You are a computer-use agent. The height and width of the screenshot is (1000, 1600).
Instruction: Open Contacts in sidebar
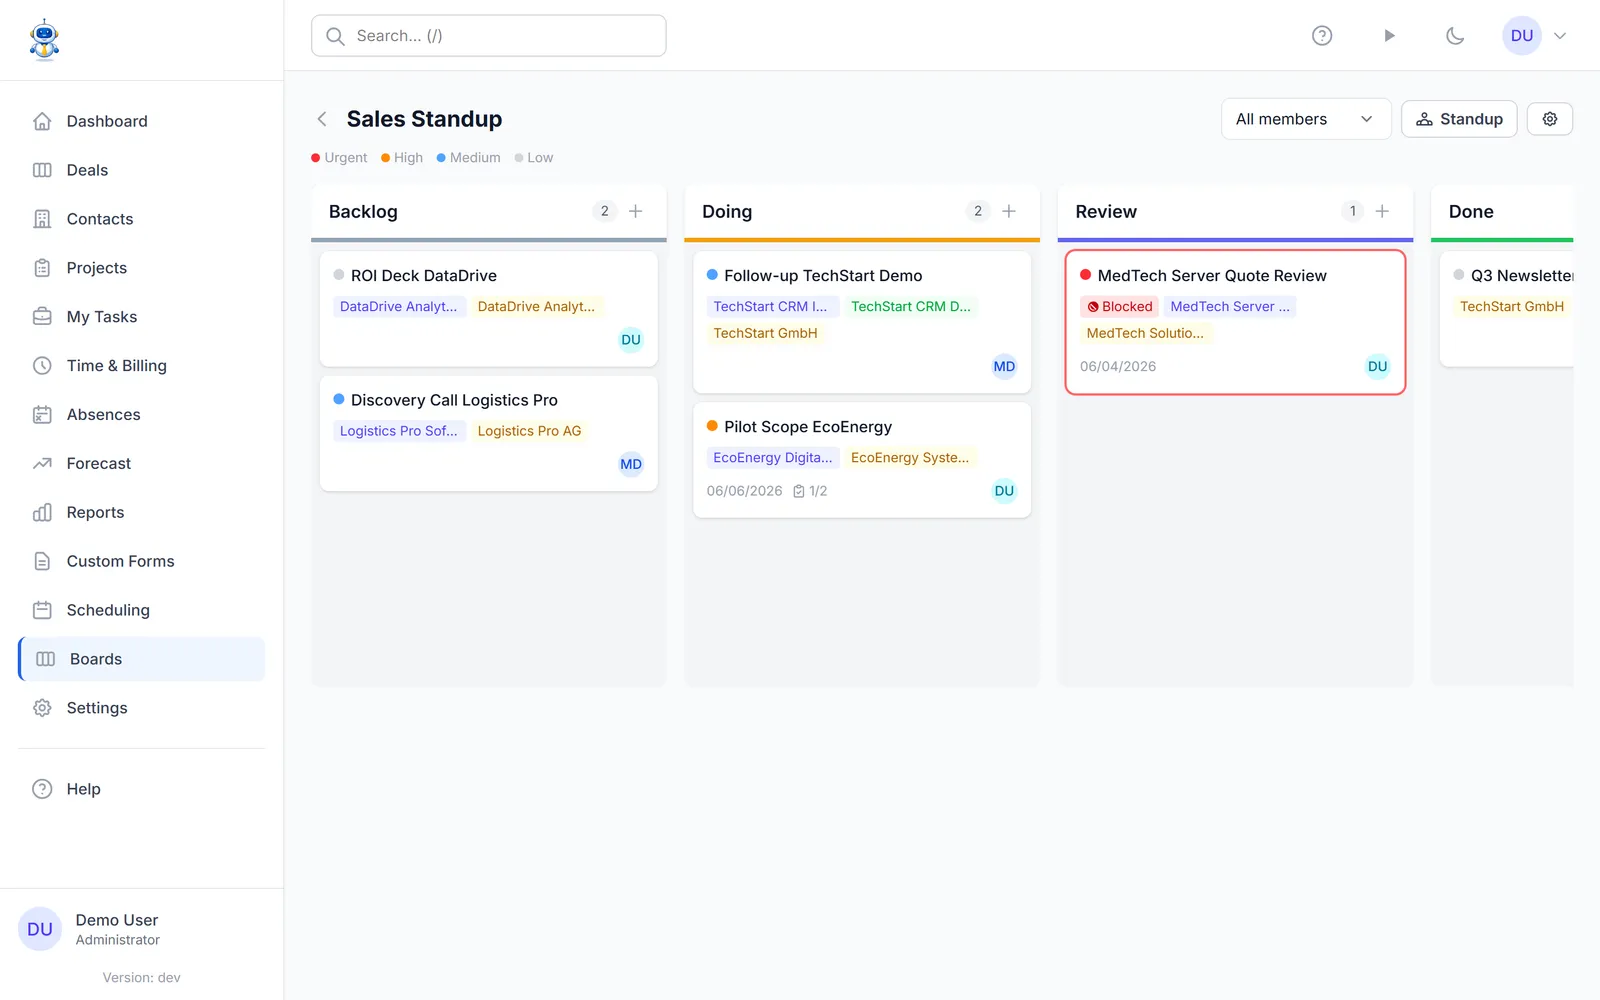point(141,219)
